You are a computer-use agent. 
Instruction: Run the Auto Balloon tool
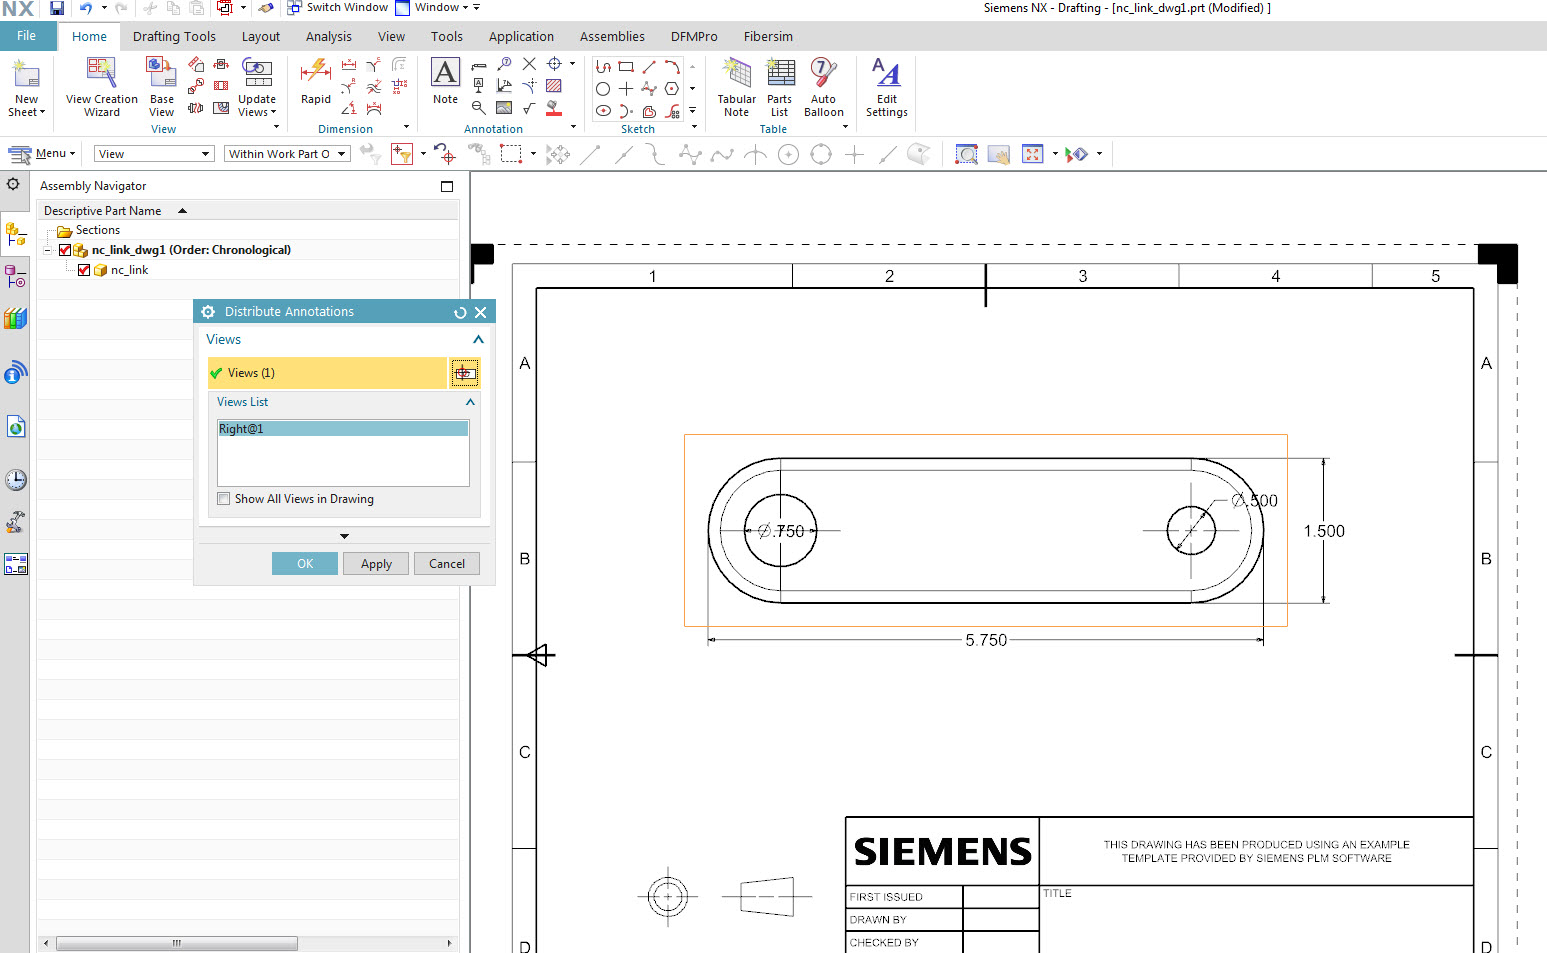[823, 87]
